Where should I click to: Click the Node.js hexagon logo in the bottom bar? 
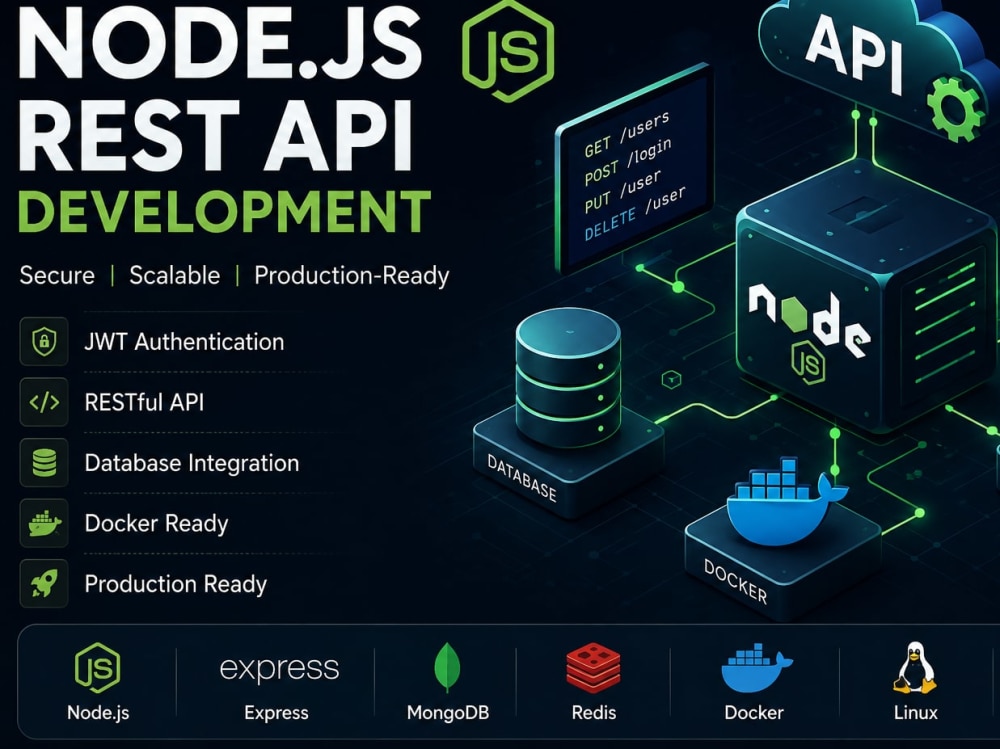[x=98, y=668]
